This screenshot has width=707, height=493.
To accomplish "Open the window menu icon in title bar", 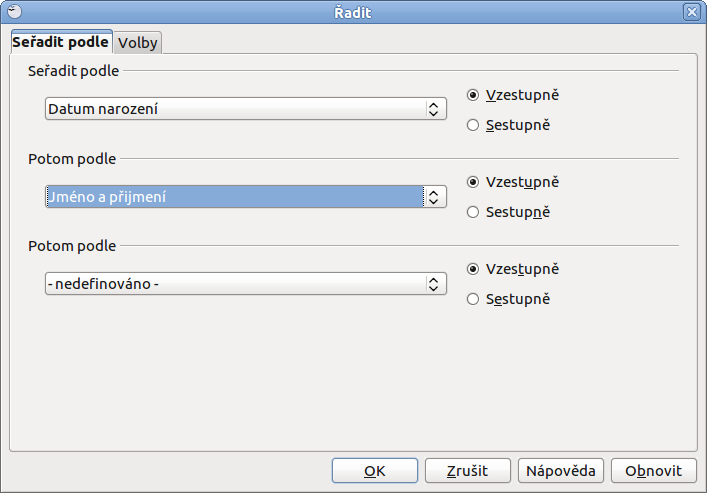I will click(x=14, y=12).
